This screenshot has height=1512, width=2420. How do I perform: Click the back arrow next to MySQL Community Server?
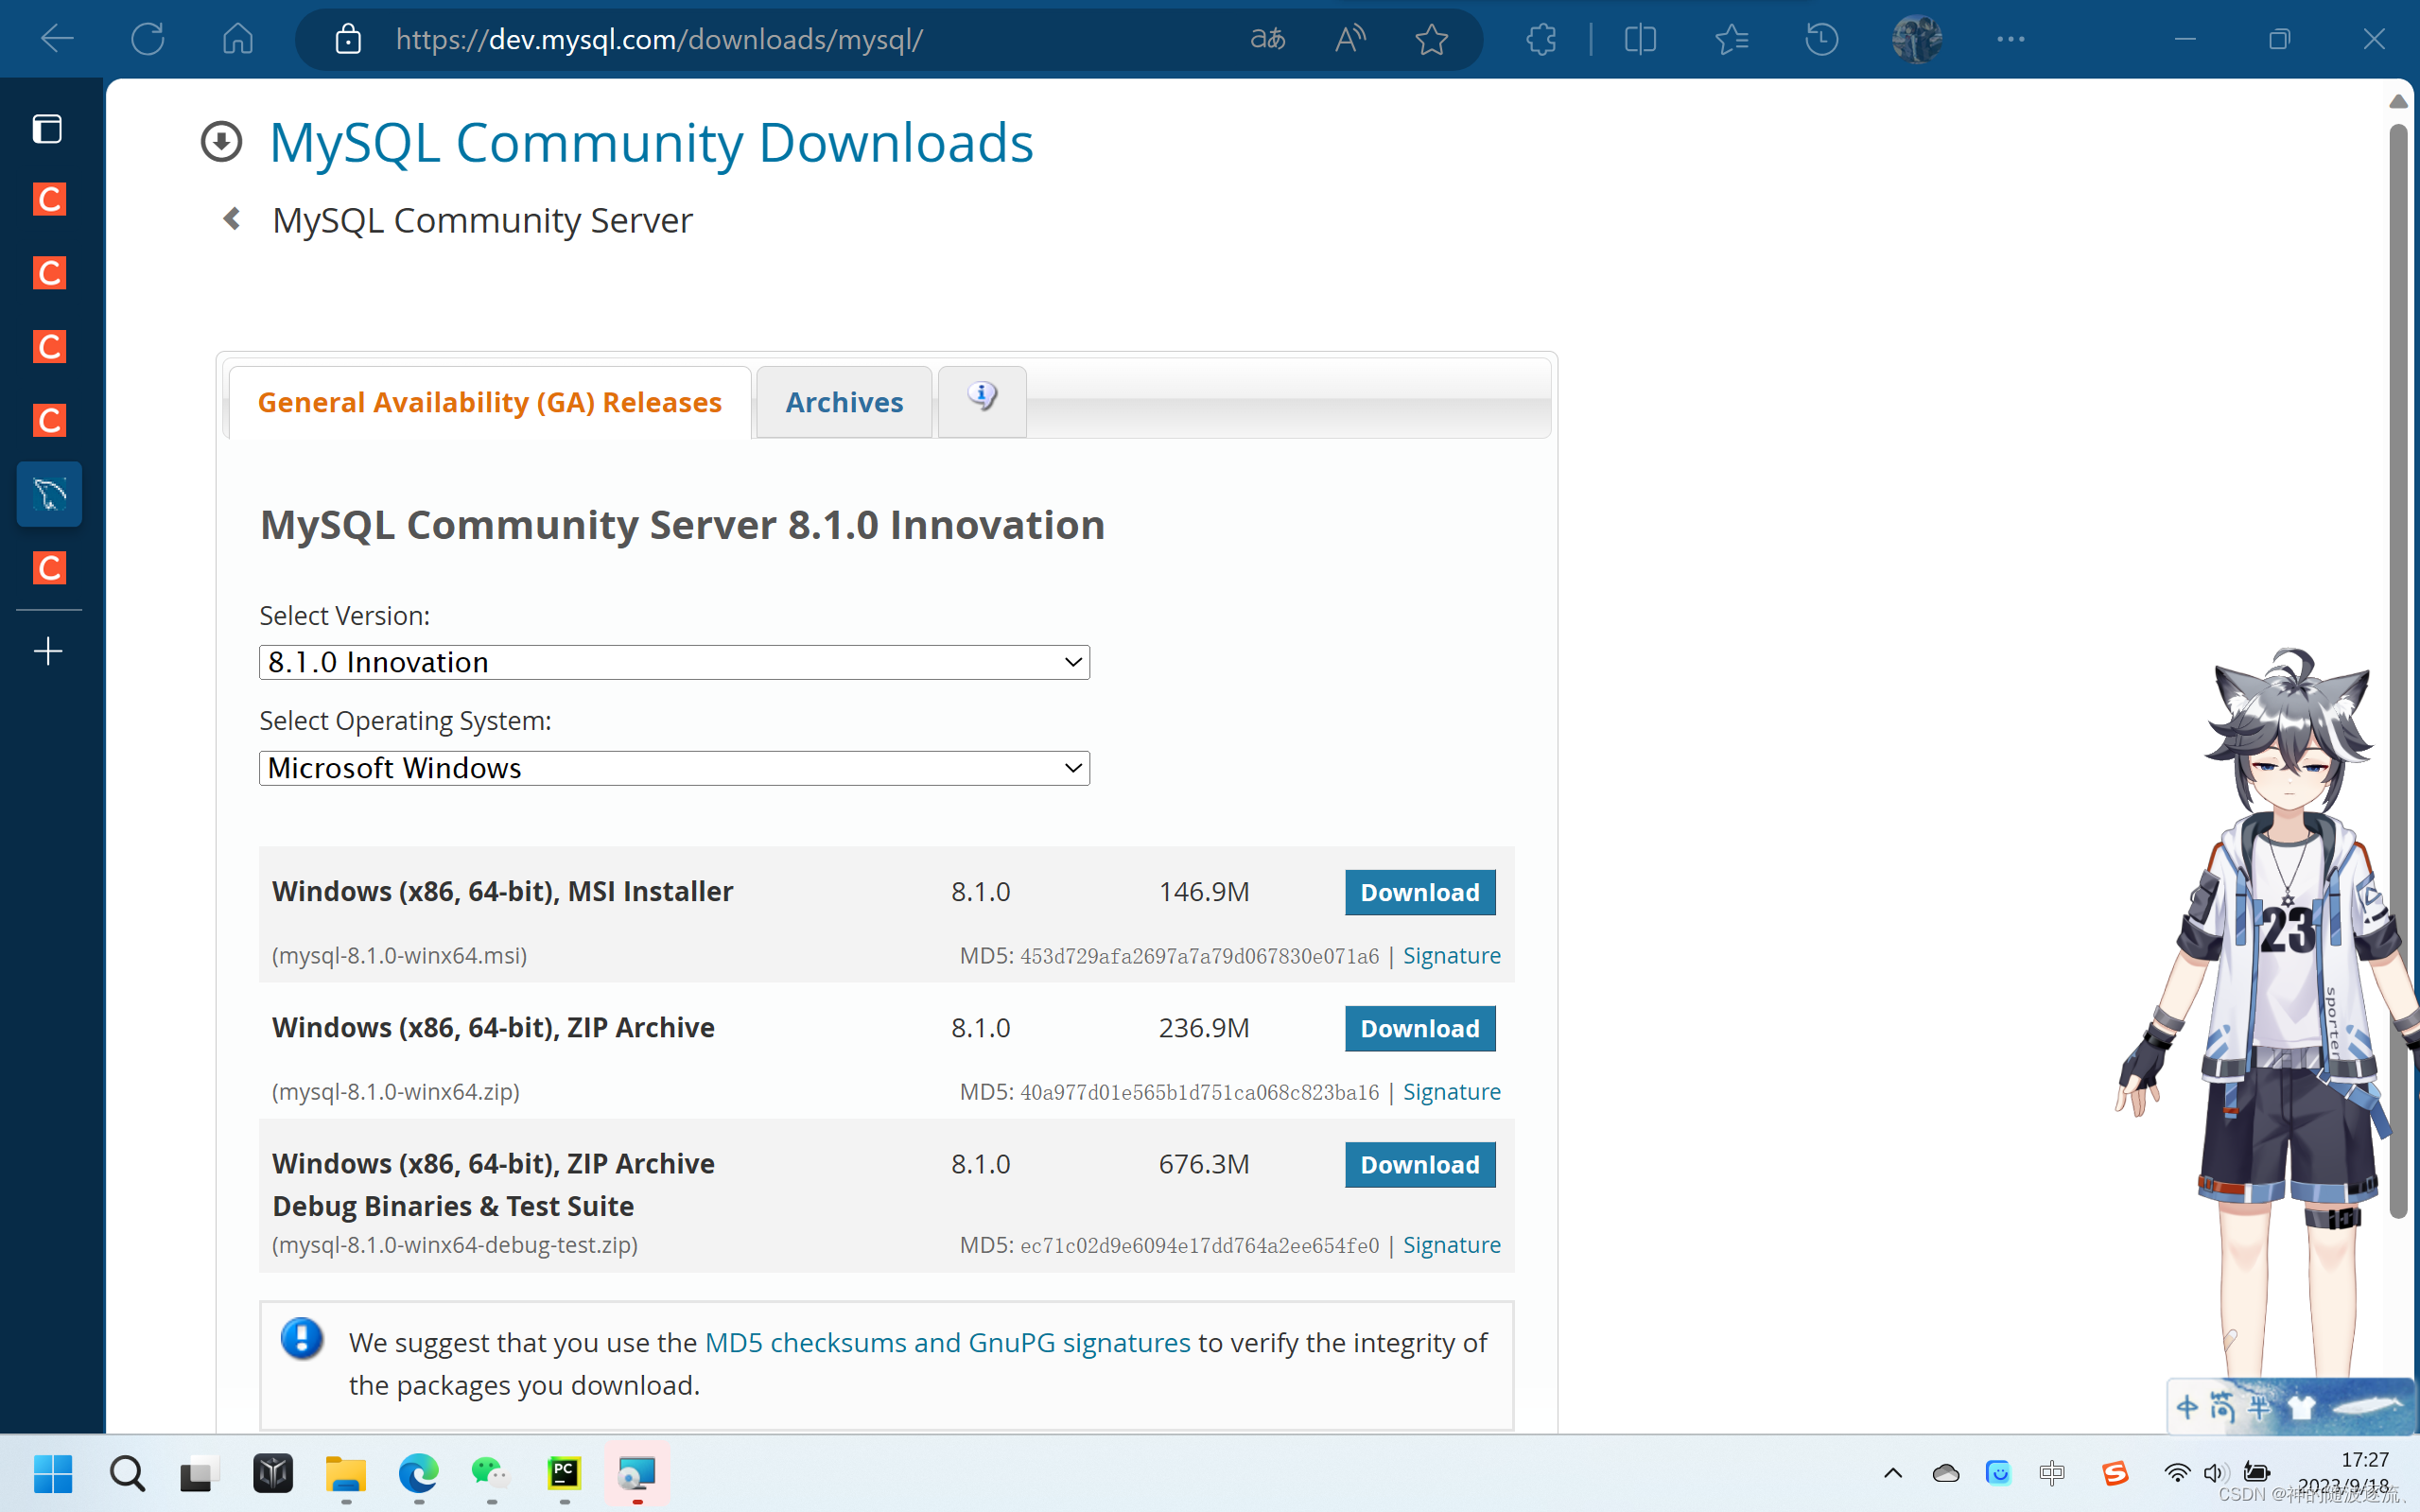[232, 217]
